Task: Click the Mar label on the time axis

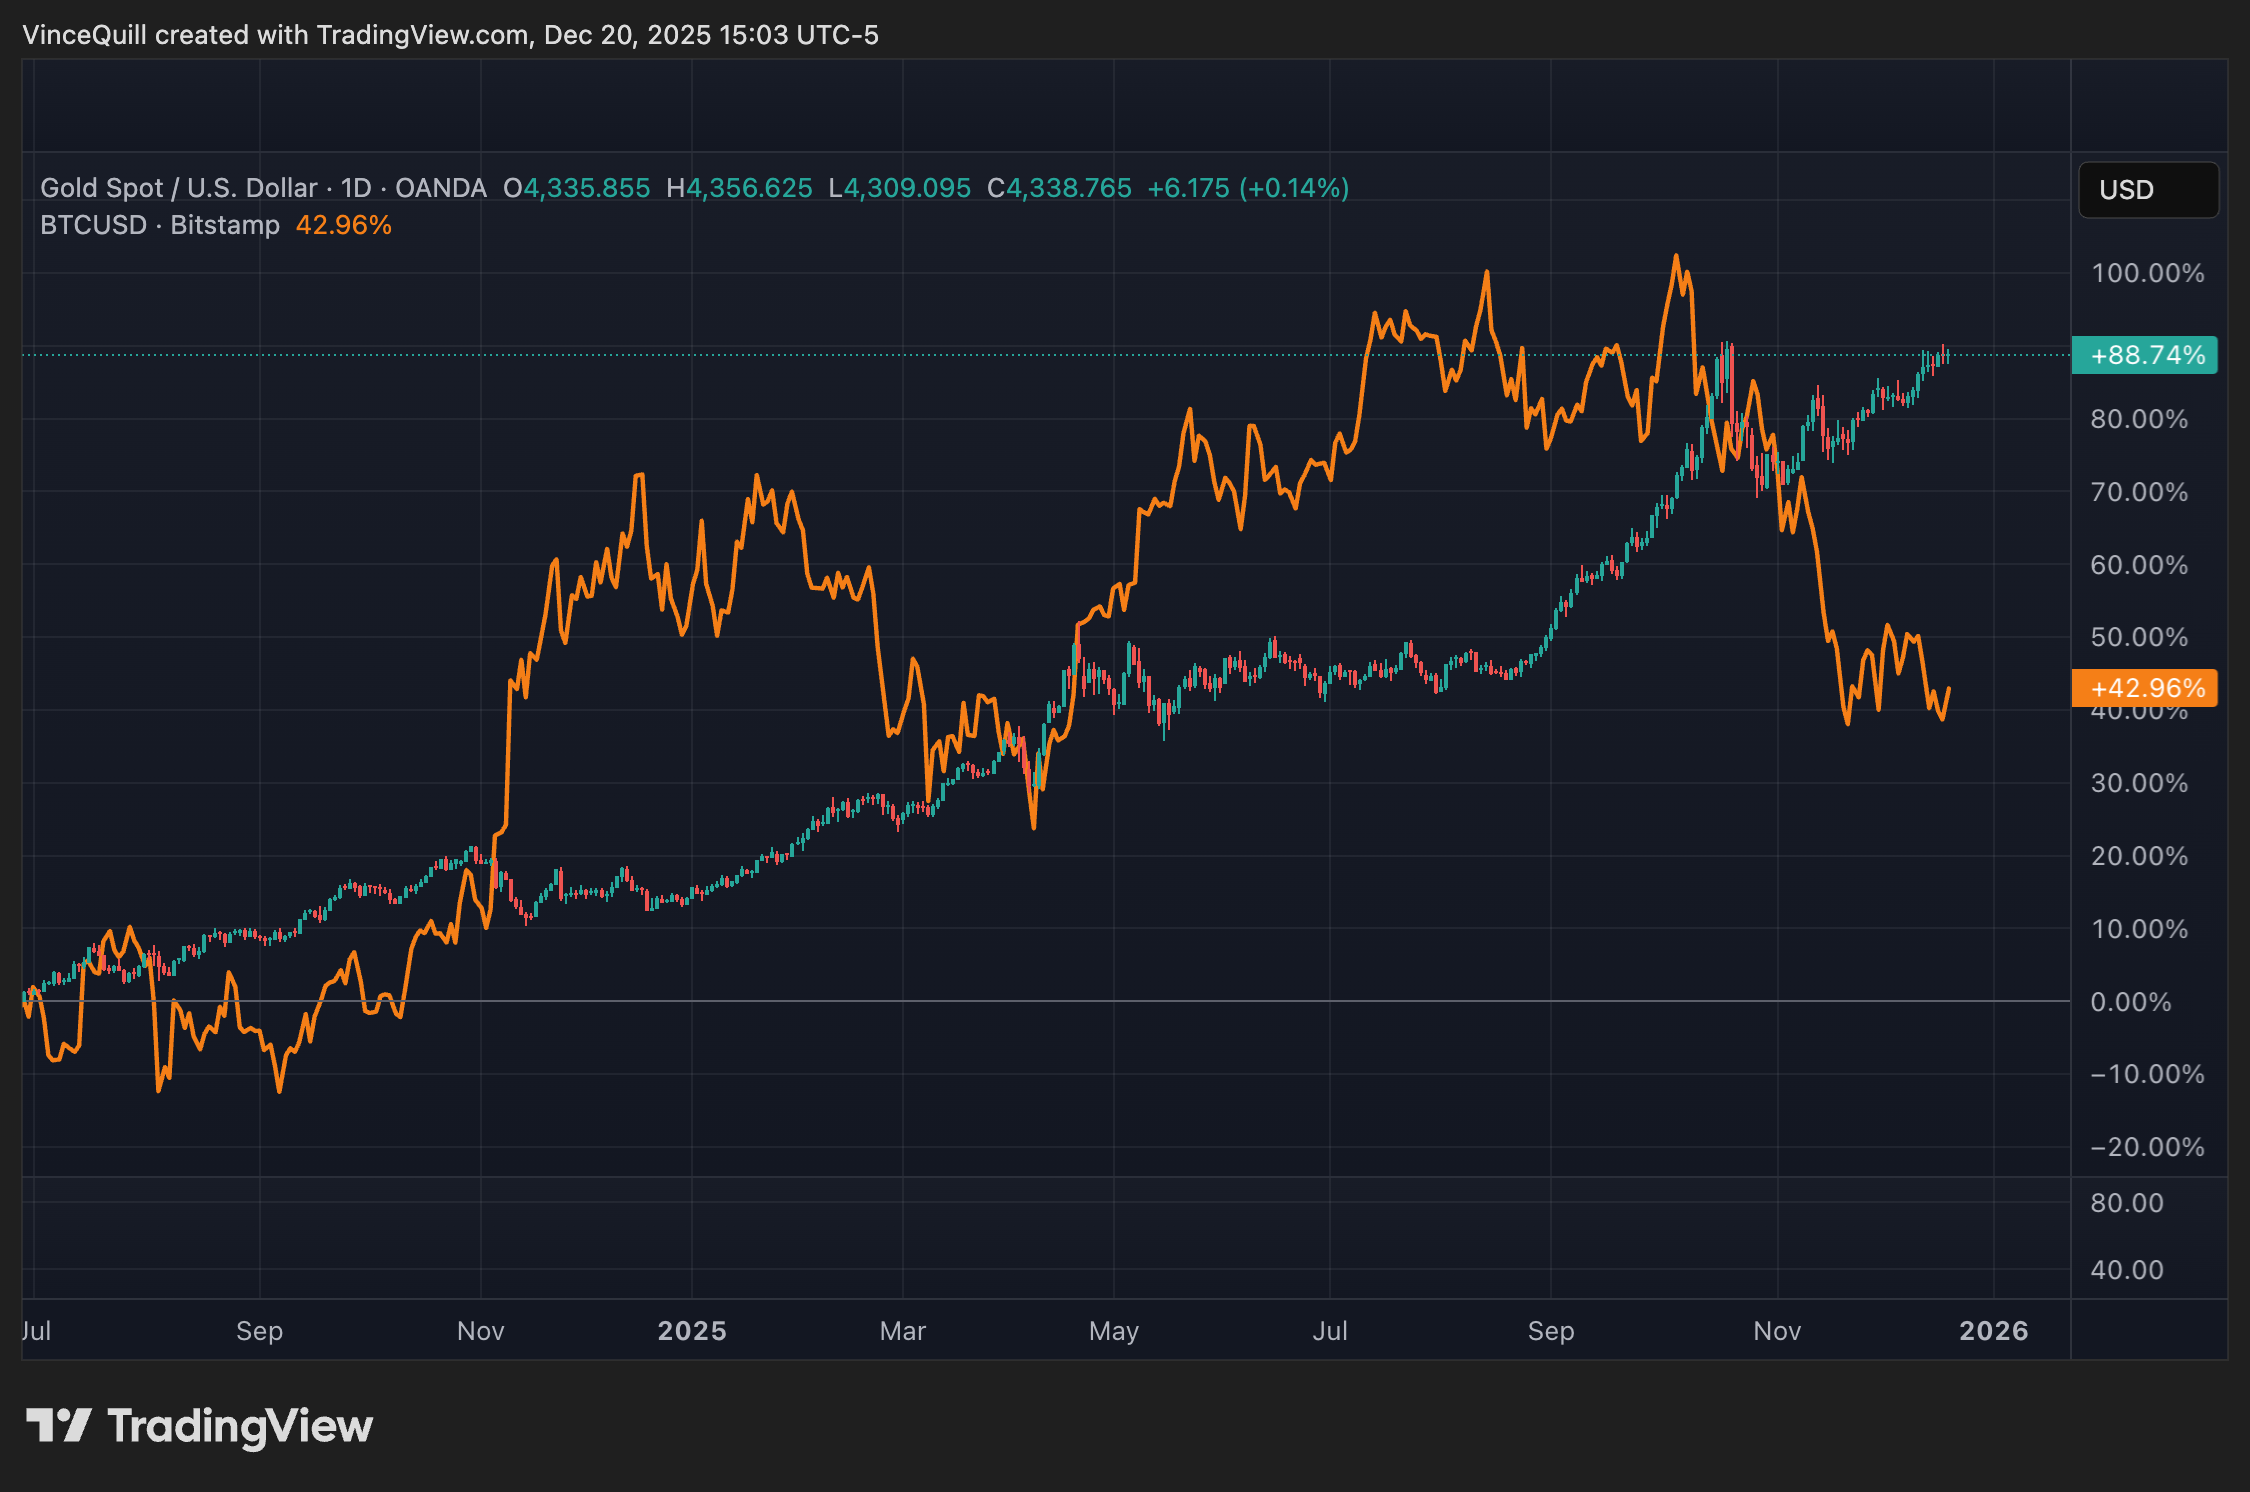Action: [x=903, y=1331]
